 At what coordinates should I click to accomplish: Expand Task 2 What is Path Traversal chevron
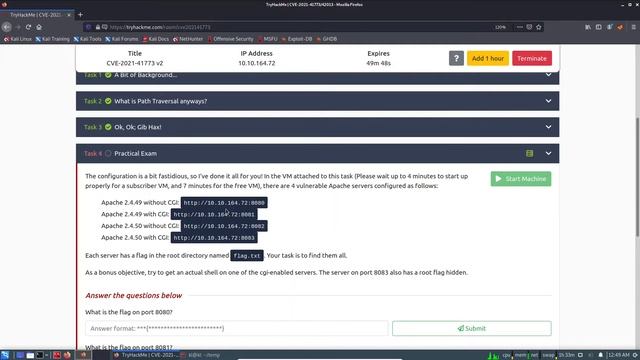point(548,101)
